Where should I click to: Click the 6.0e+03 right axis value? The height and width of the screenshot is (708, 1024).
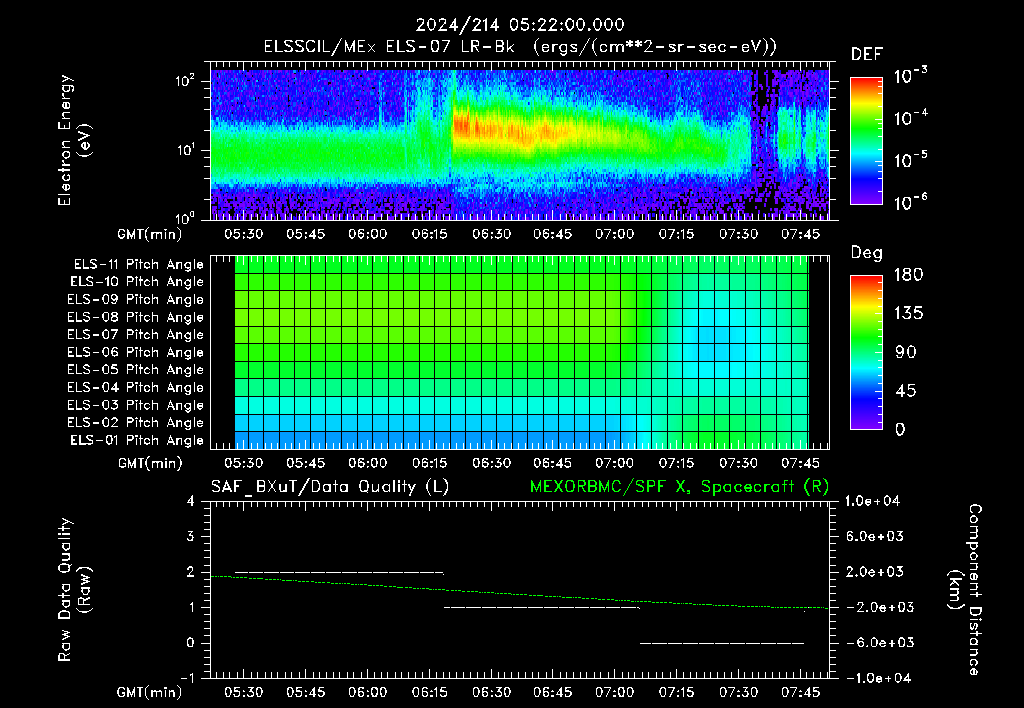tap(875, 536)
